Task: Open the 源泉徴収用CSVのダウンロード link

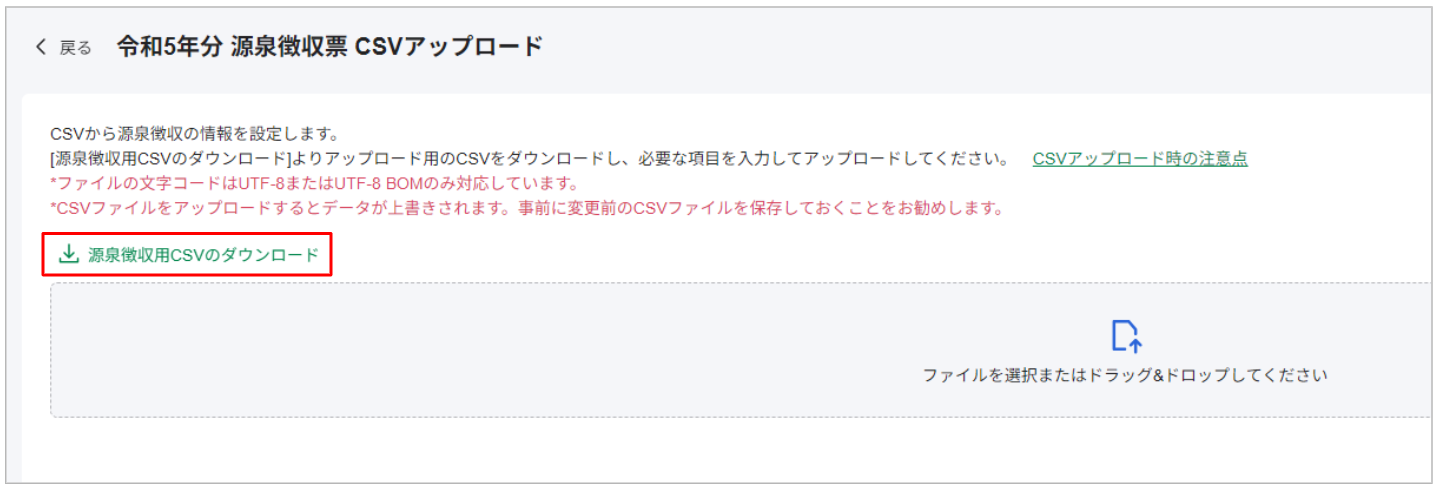Action: pos(187,255)
